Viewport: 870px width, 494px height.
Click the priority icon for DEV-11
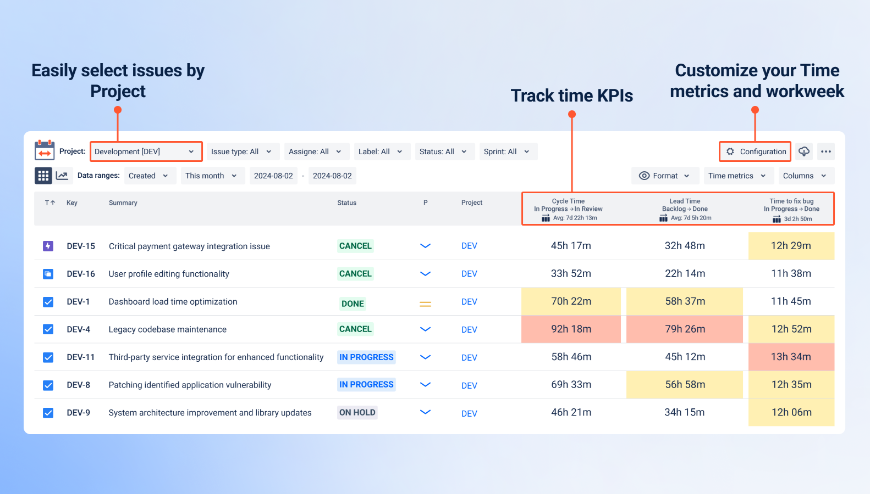pos(425,357)
